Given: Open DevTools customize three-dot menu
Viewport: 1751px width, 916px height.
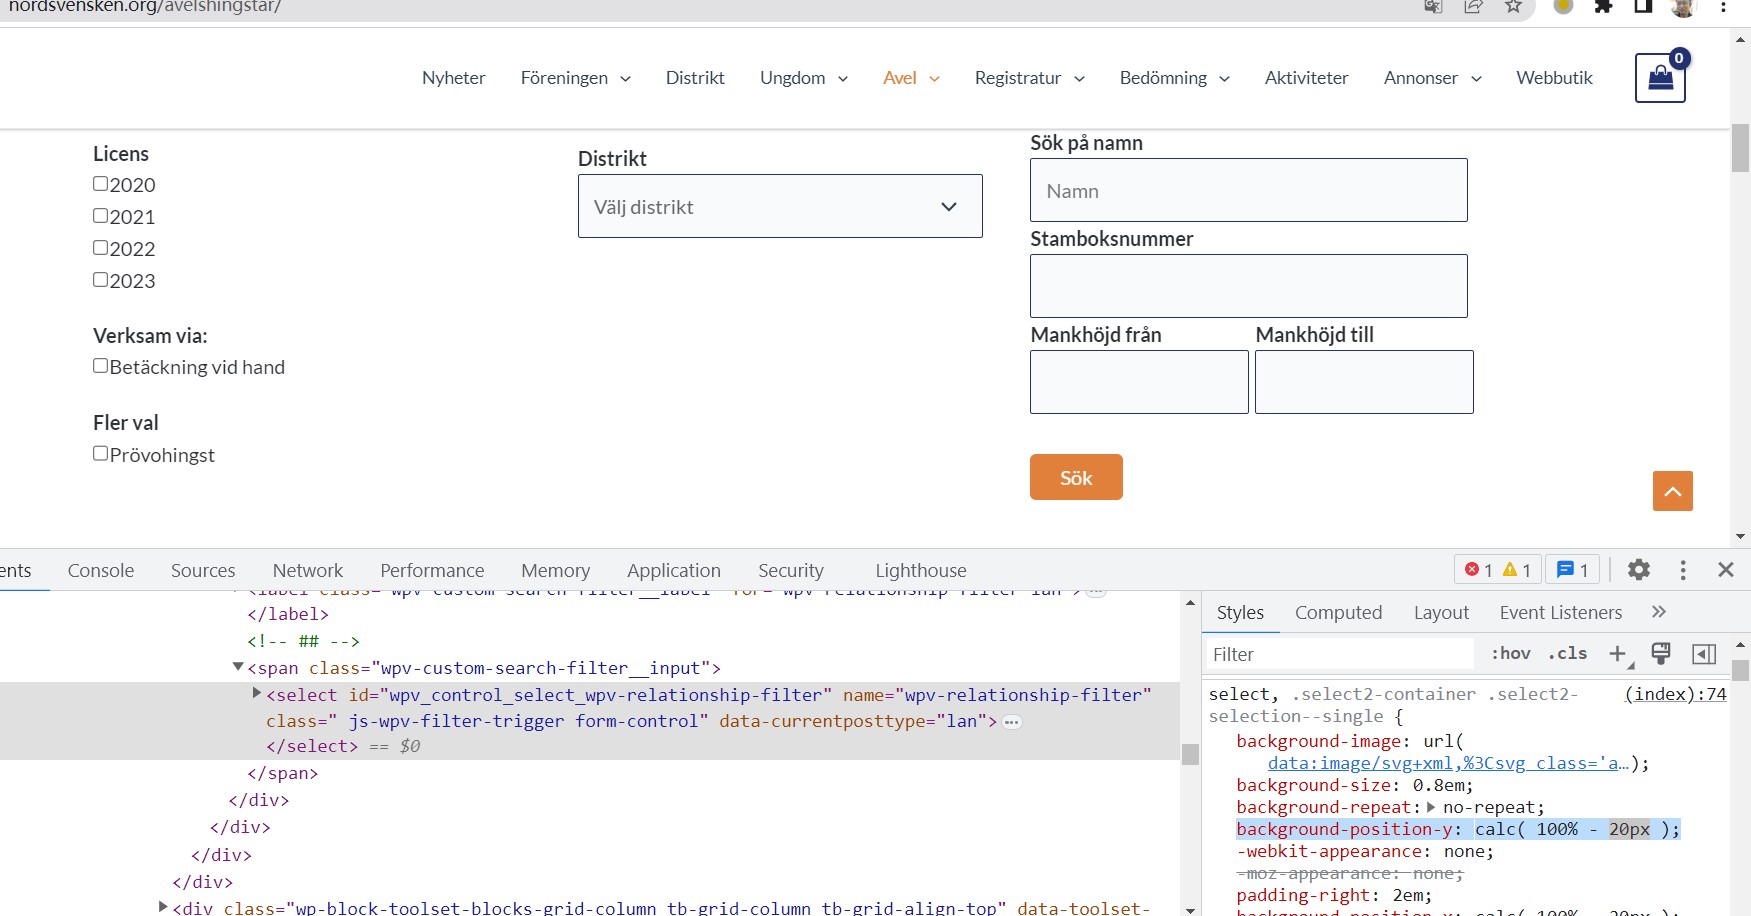Looking at the screenshot, I should (1683, 569).
